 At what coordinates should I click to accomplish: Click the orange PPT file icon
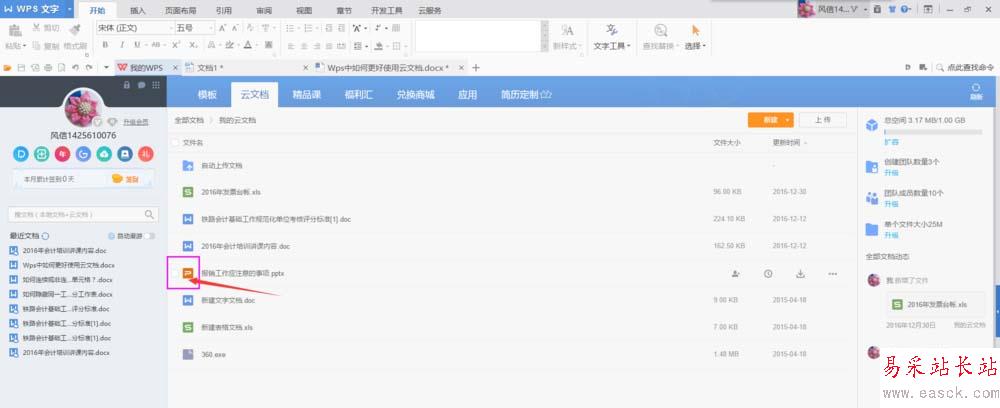(188, 273)
